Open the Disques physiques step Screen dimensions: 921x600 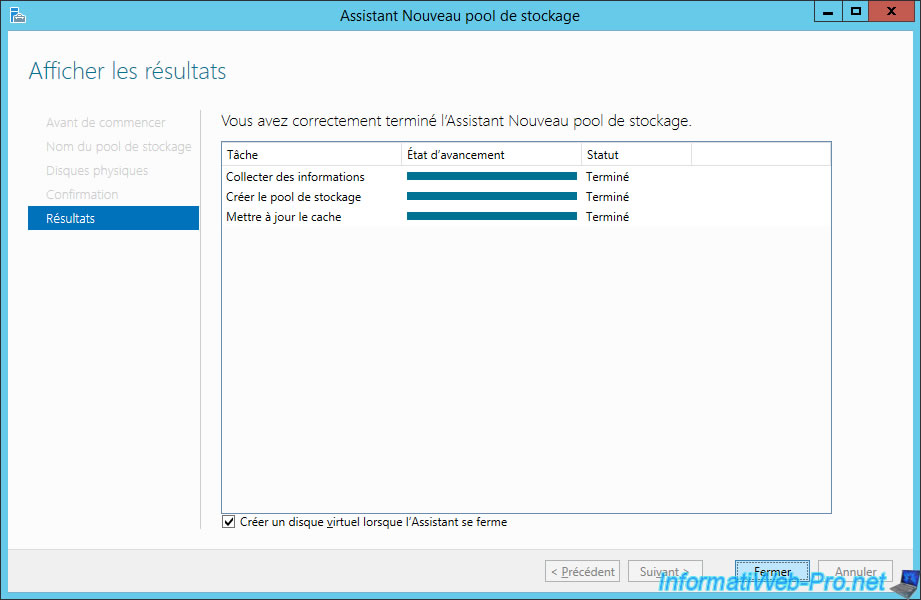coord(97,170)
